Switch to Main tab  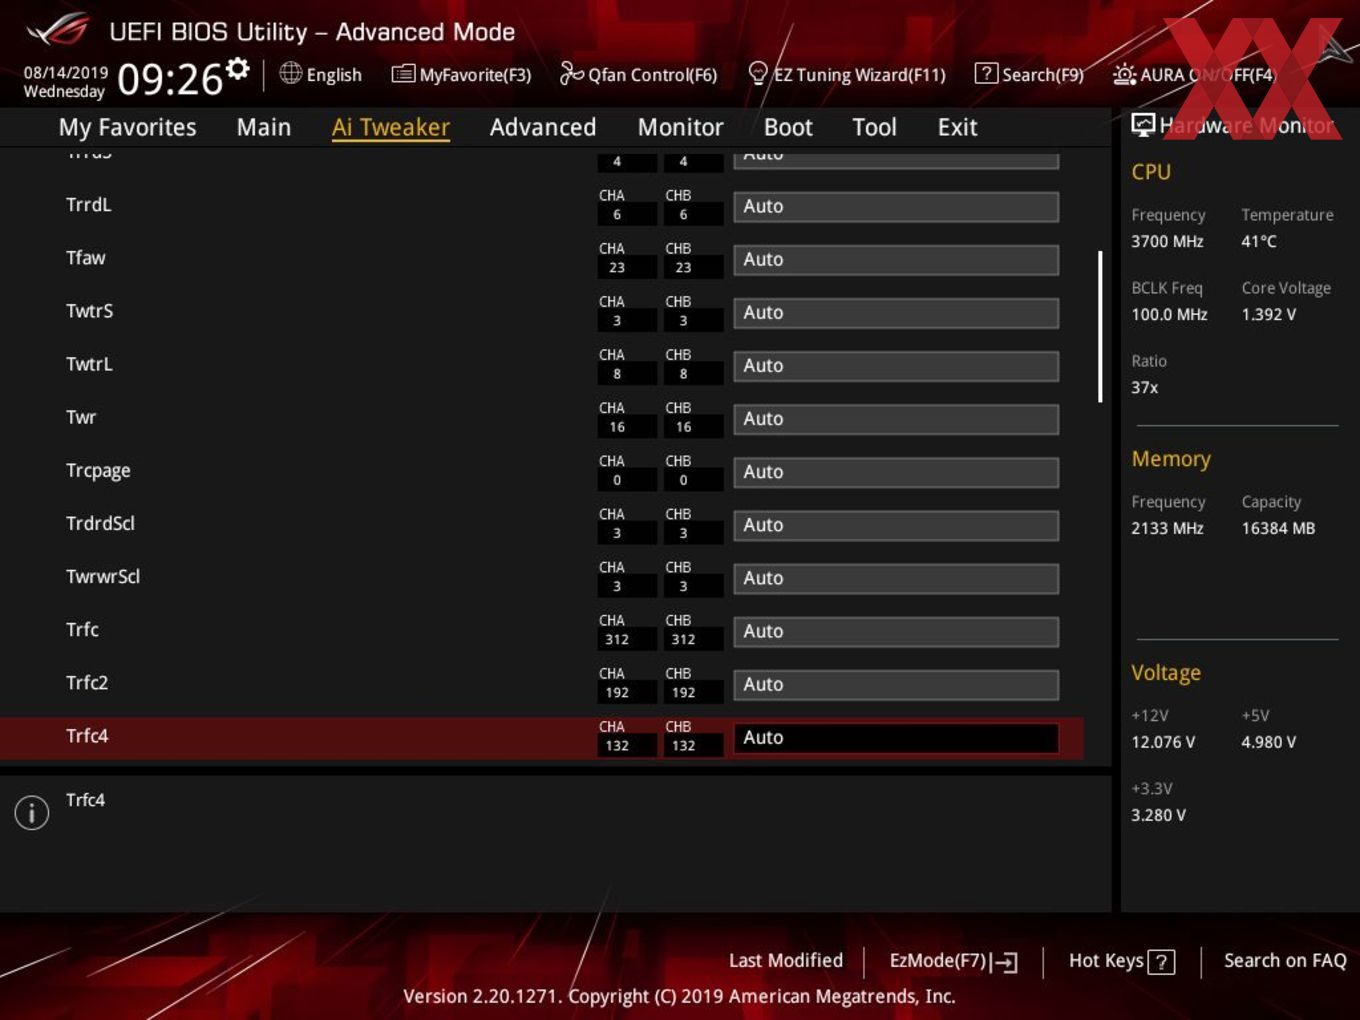[264, 127]
